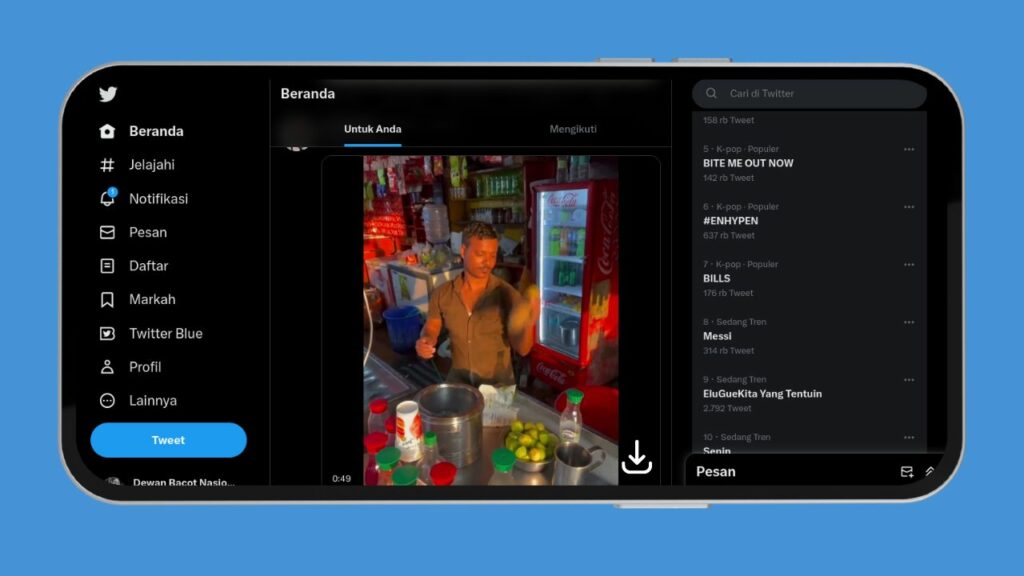
Task: Click the search magnifier icon
Action: pos(711,93)
